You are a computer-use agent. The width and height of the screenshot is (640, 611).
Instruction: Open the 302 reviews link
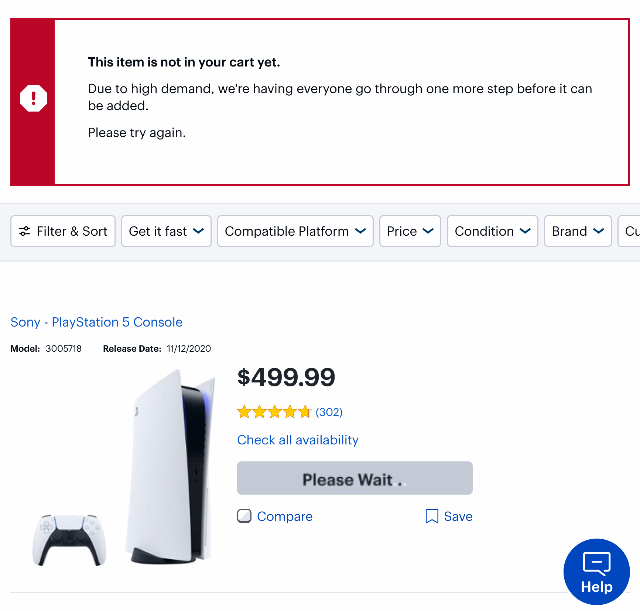tap(329, 412)
